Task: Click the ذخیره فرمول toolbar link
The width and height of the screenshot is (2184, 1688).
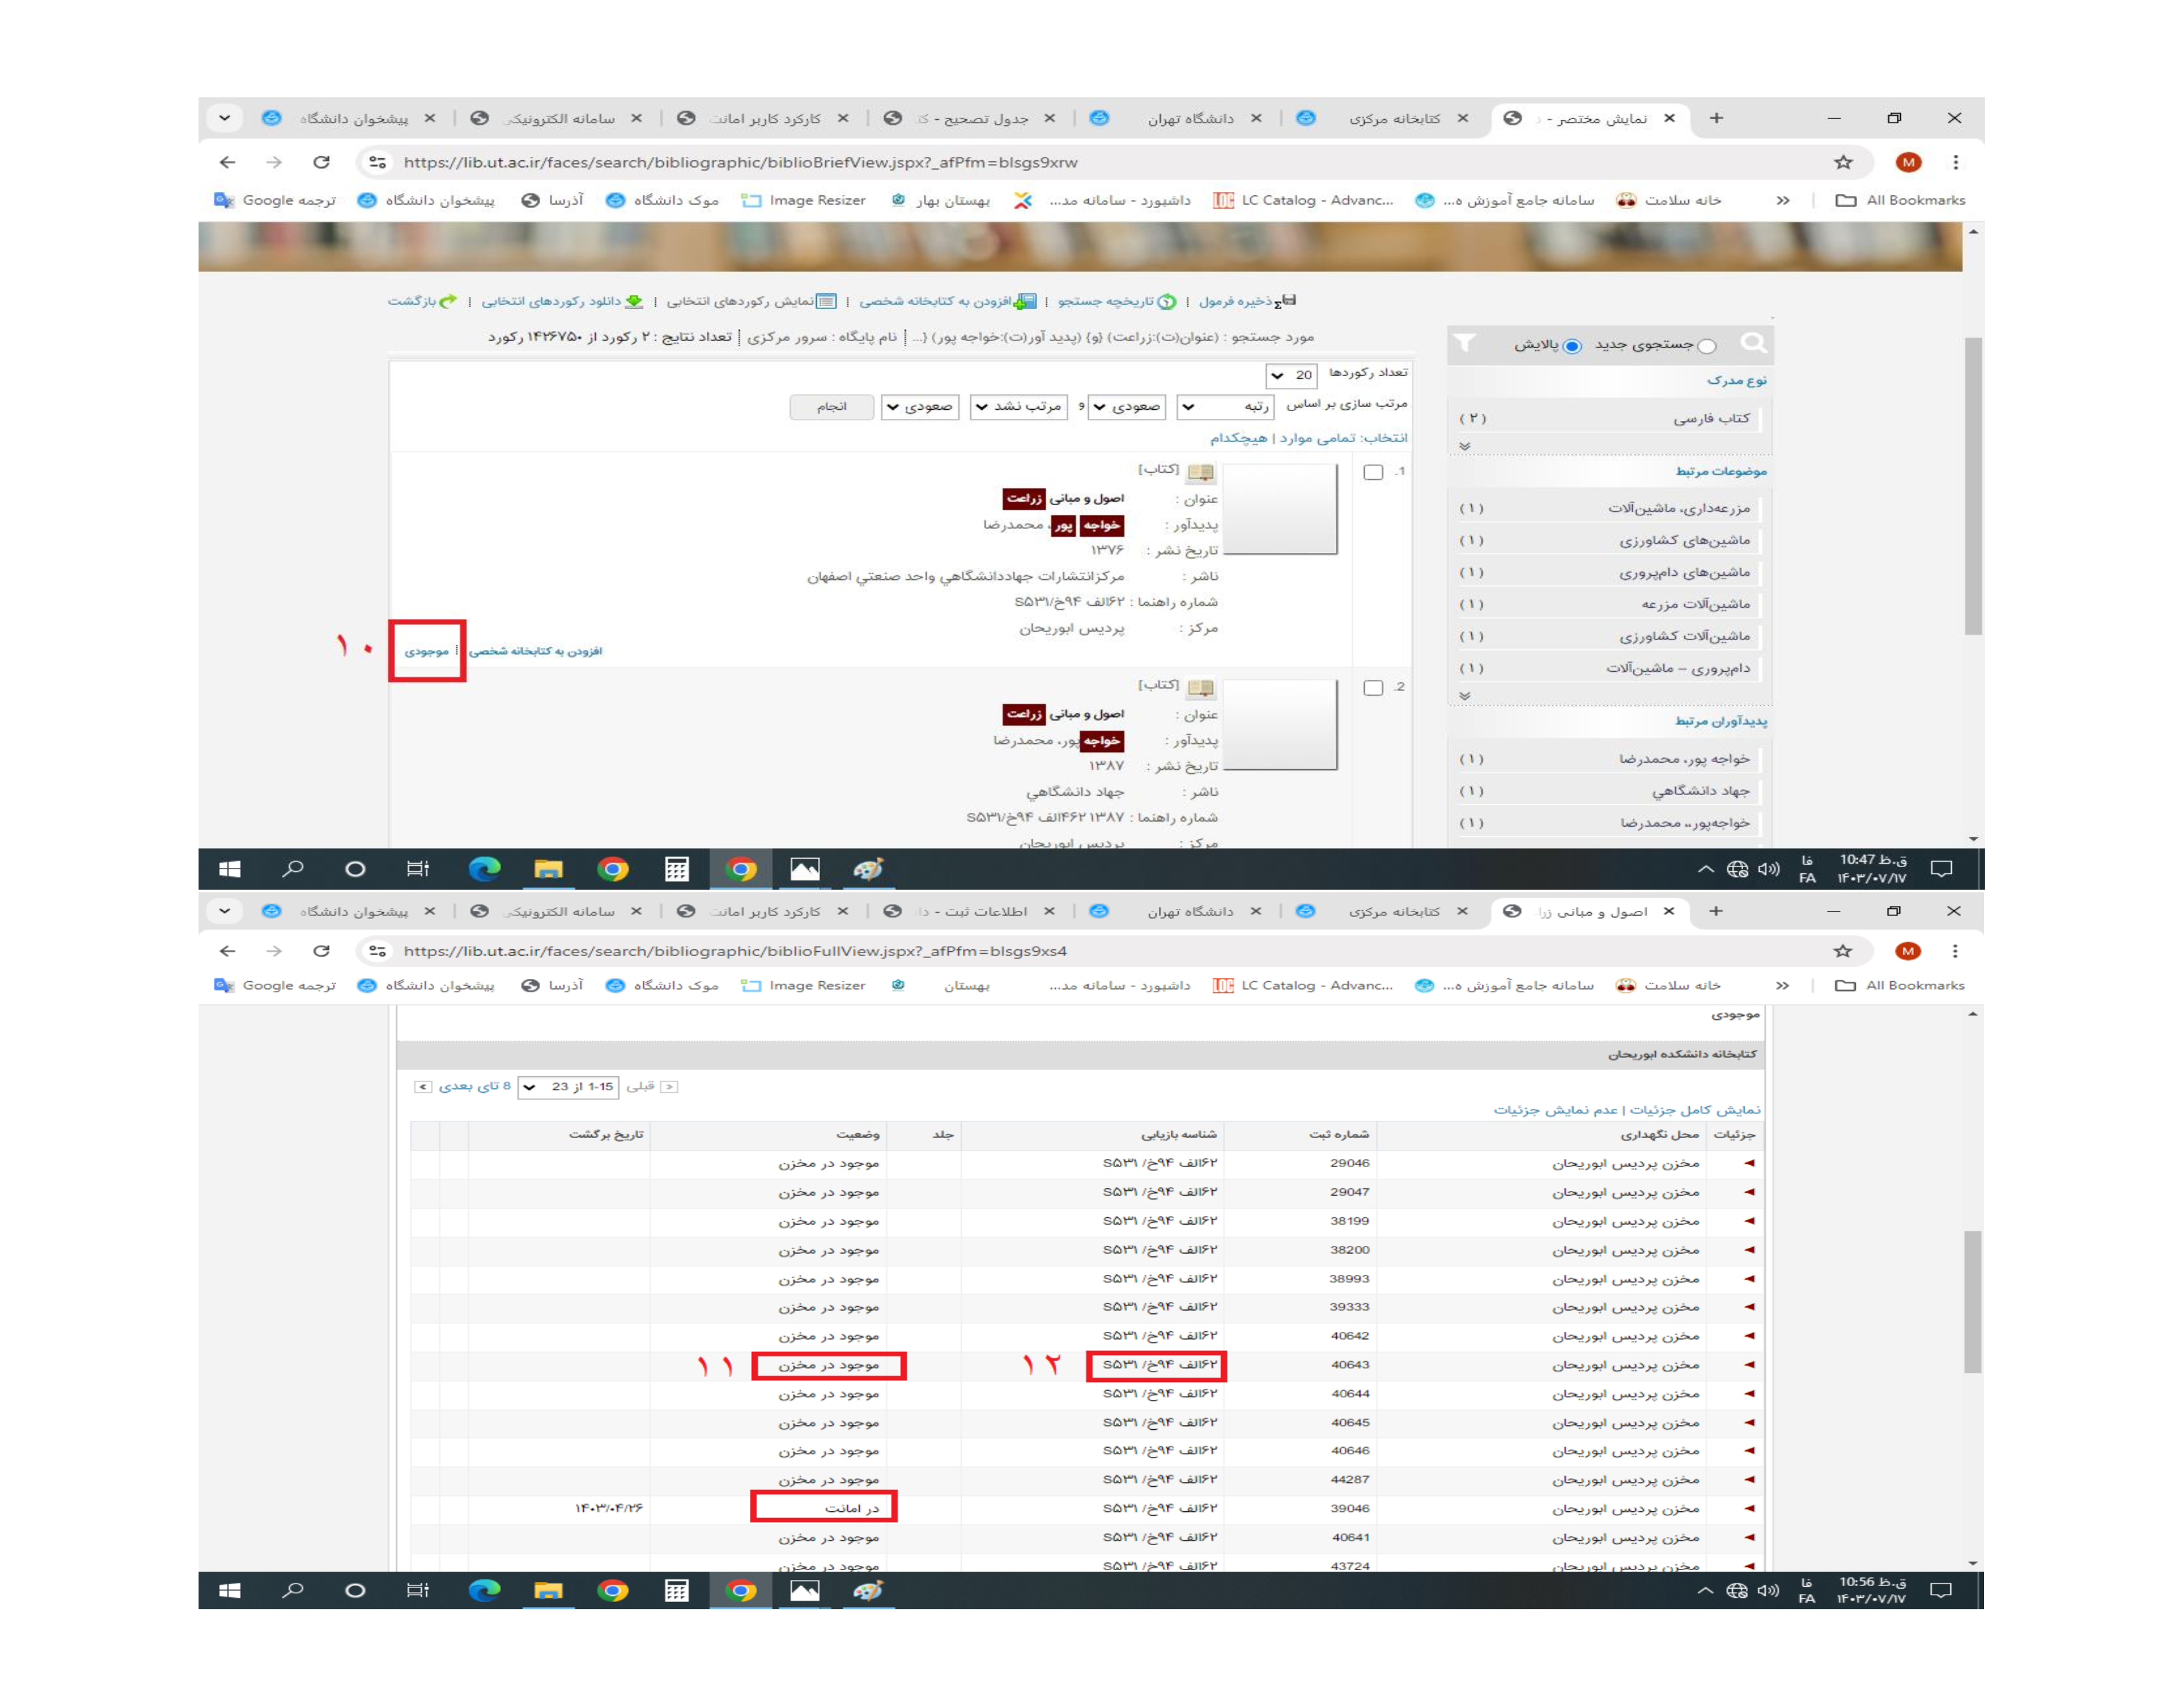Action: [1246, 301]
